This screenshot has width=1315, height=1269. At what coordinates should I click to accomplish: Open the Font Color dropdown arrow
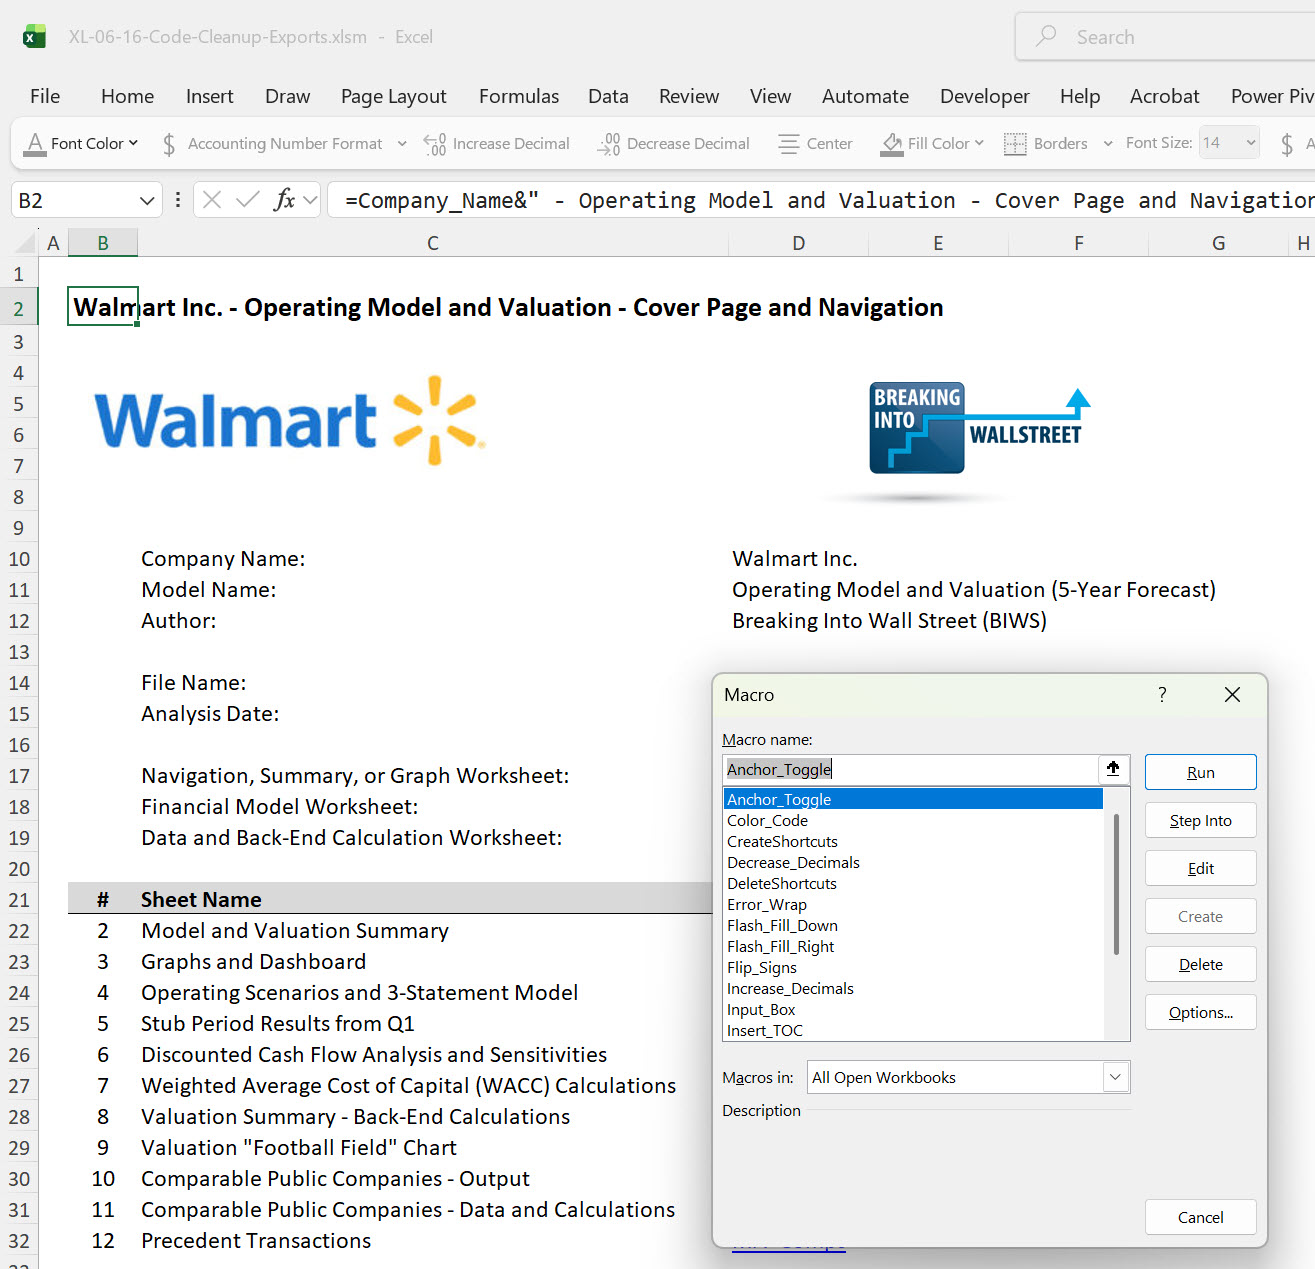pos(133,143)
